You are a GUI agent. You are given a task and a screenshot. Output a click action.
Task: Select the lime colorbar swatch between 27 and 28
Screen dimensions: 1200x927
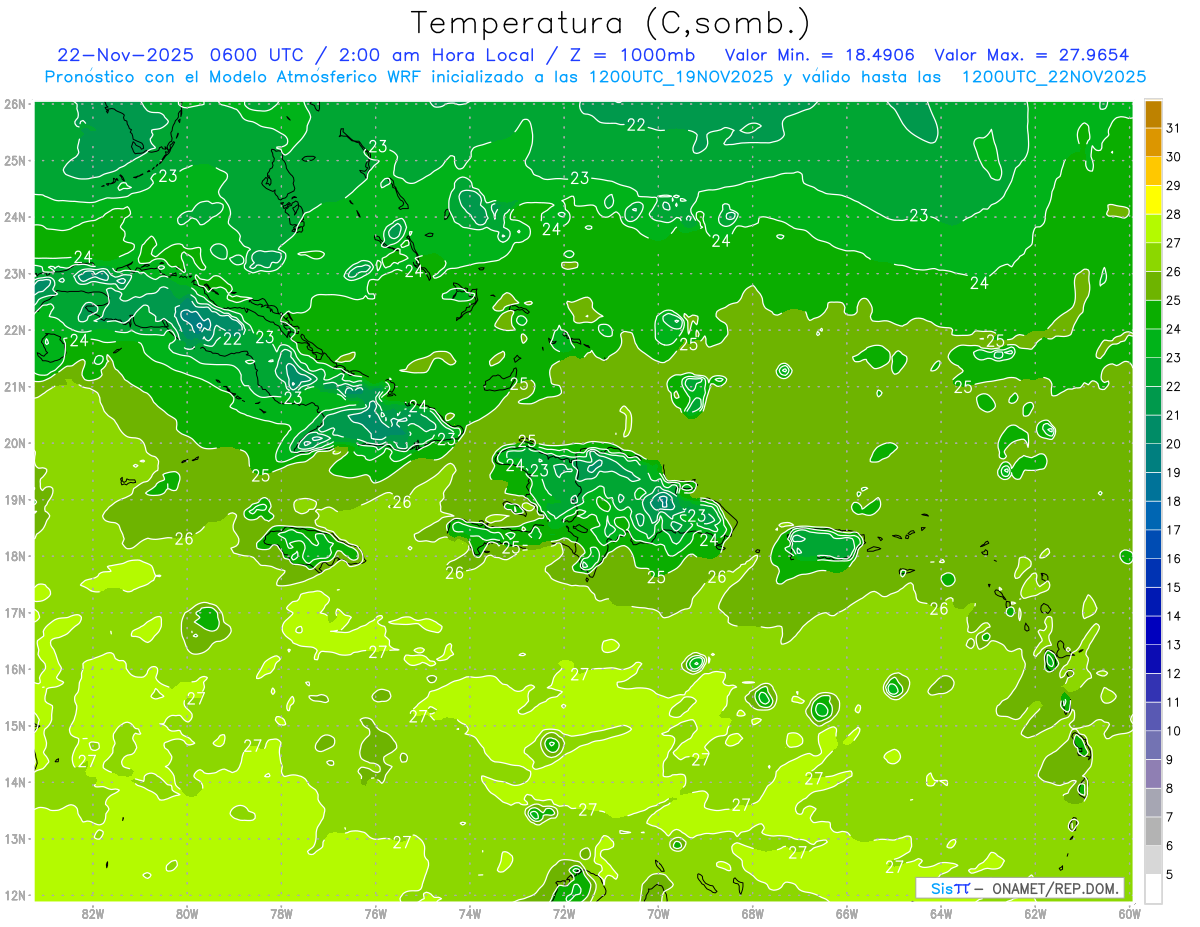point(1153,228)
